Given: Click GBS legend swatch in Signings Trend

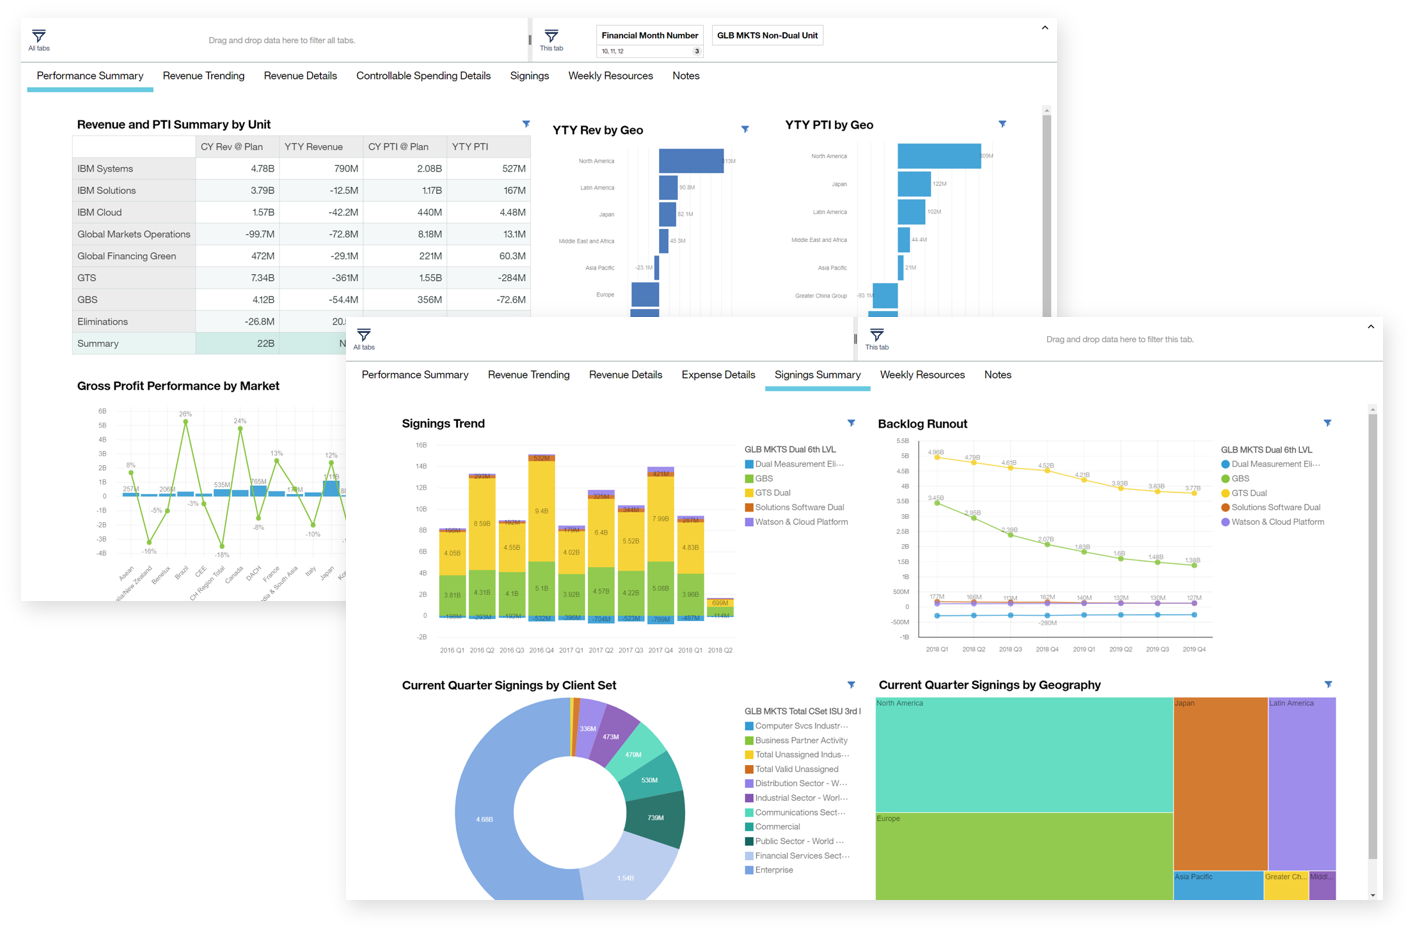Looking at the screenshot, I should pyautogui.click(x=749, y=479).
